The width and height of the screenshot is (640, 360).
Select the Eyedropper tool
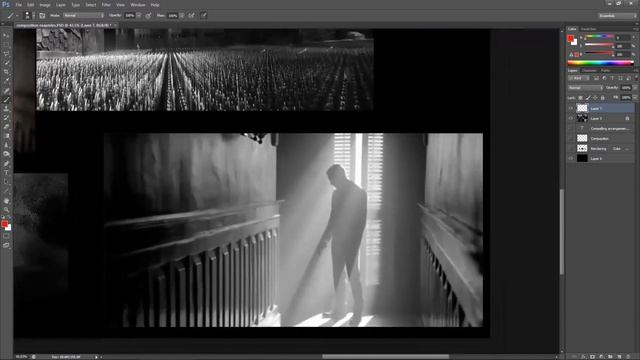point(6,81)
